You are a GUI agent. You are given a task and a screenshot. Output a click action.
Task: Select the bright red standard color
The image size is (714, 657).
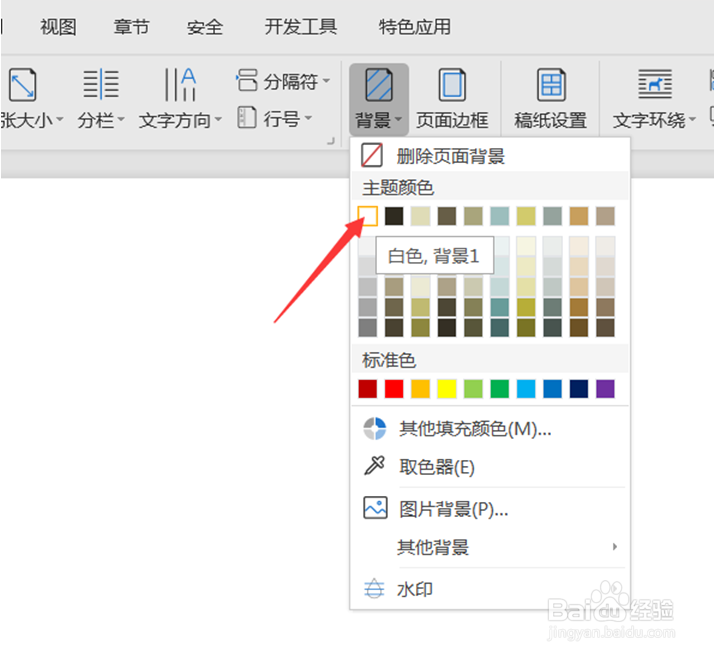394,389
